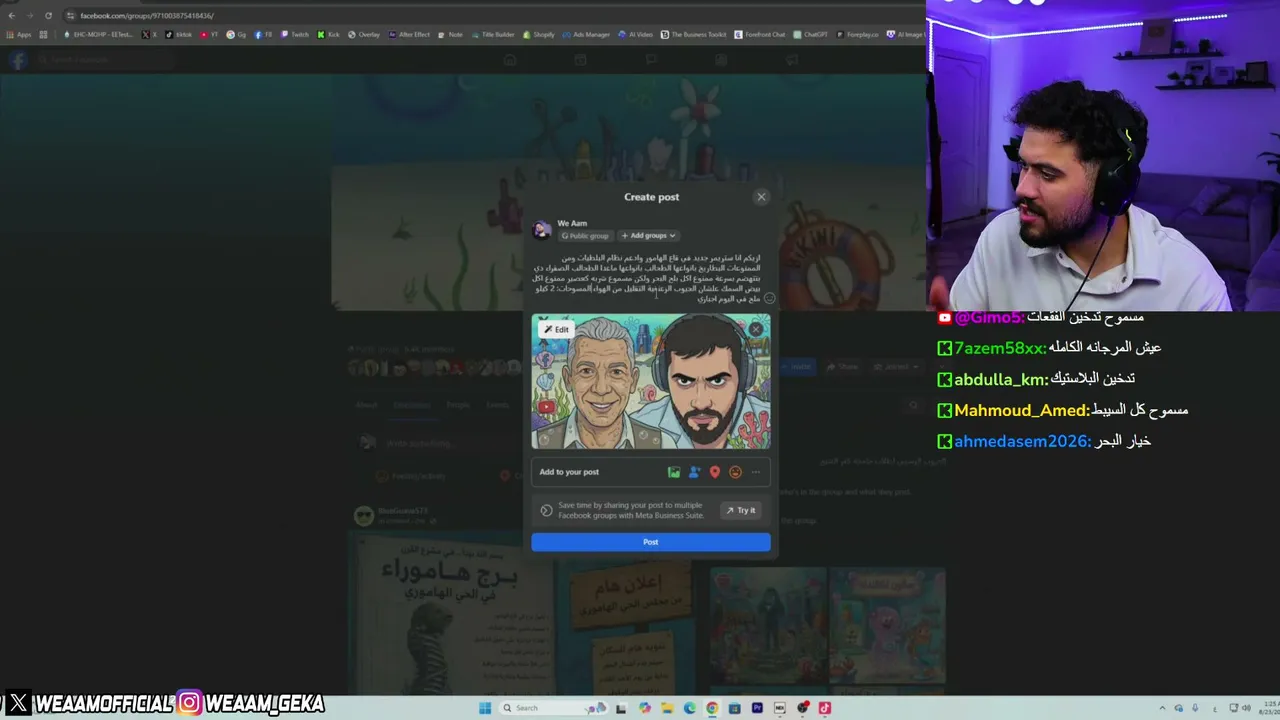Click Try it for Meta Business Suite
Viewport: 1280px width, 720px height.
pos(741,510)
